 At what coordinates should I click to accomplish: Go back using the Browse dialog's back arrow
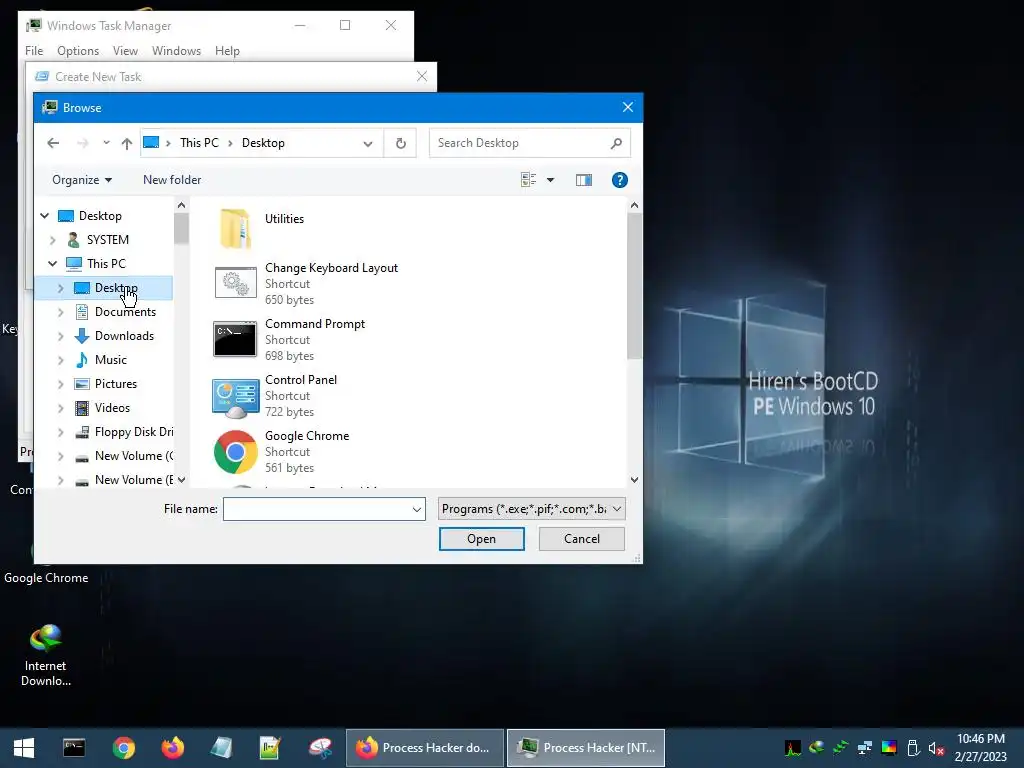click(x=53, y=143)
